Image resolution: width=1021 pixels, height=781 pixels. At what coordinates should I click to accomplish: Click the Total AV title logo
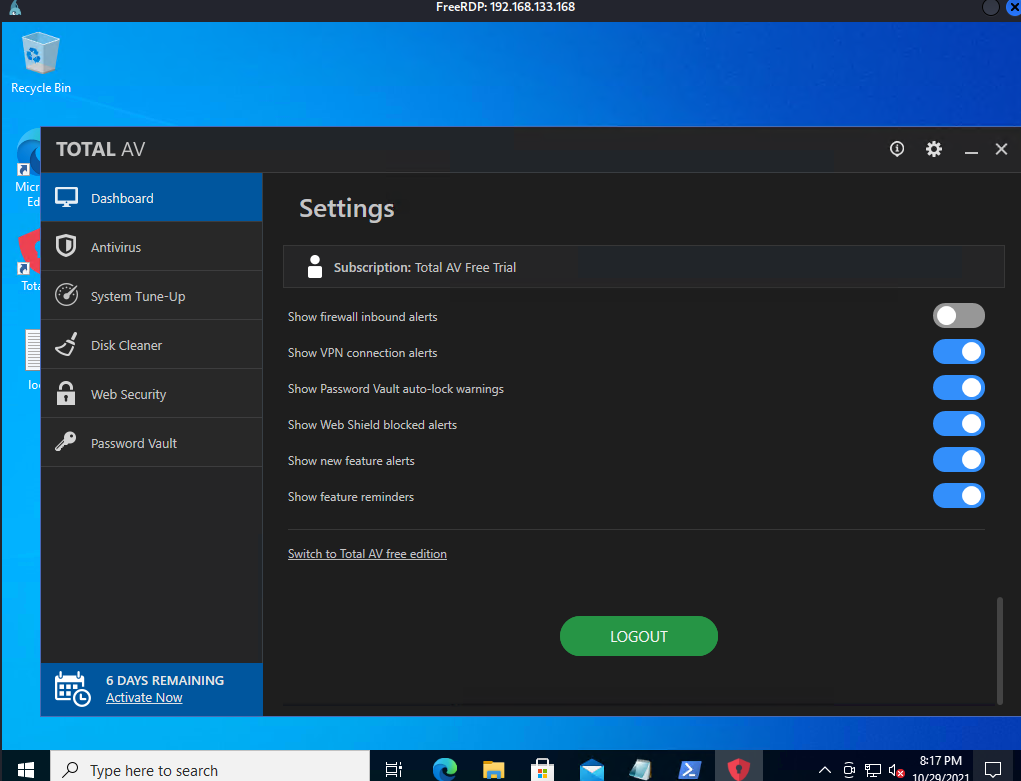(101, 149)
